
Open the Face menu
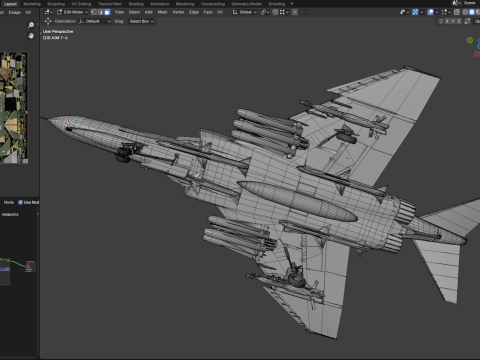[208, 12]
